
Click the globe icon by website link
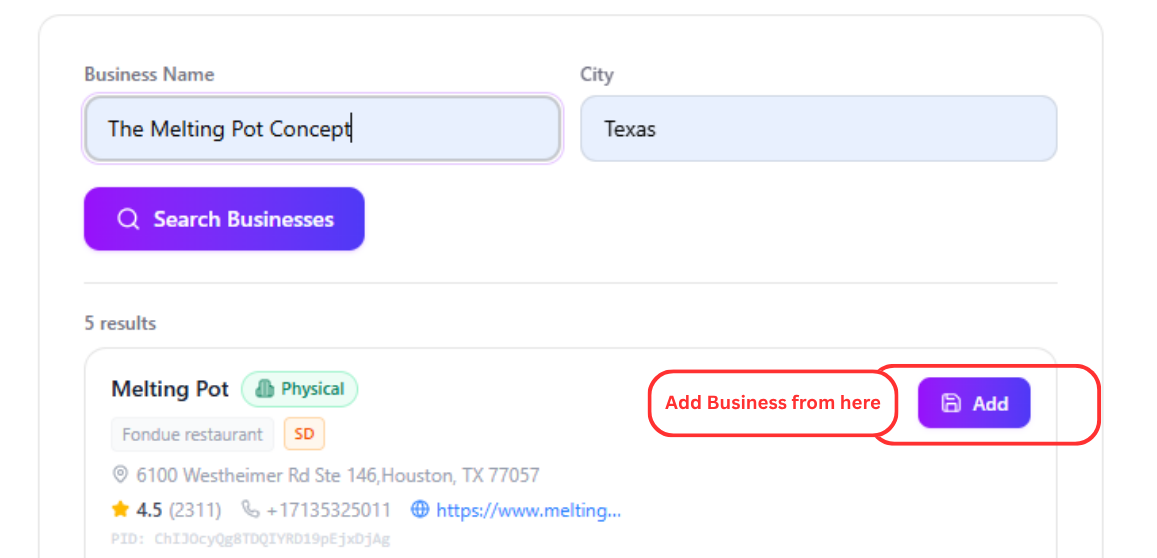[x=420, y=509]
